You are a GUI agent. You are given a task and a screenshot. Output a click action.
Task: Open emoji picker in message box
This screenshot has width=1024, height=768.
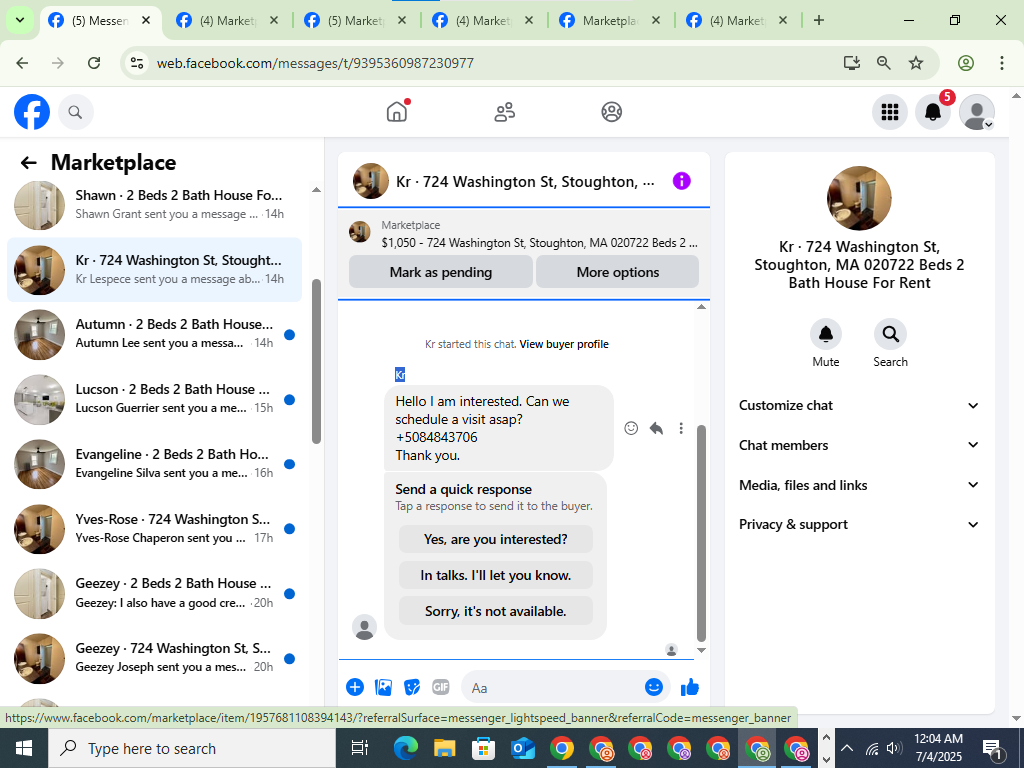tap(654, 687)
